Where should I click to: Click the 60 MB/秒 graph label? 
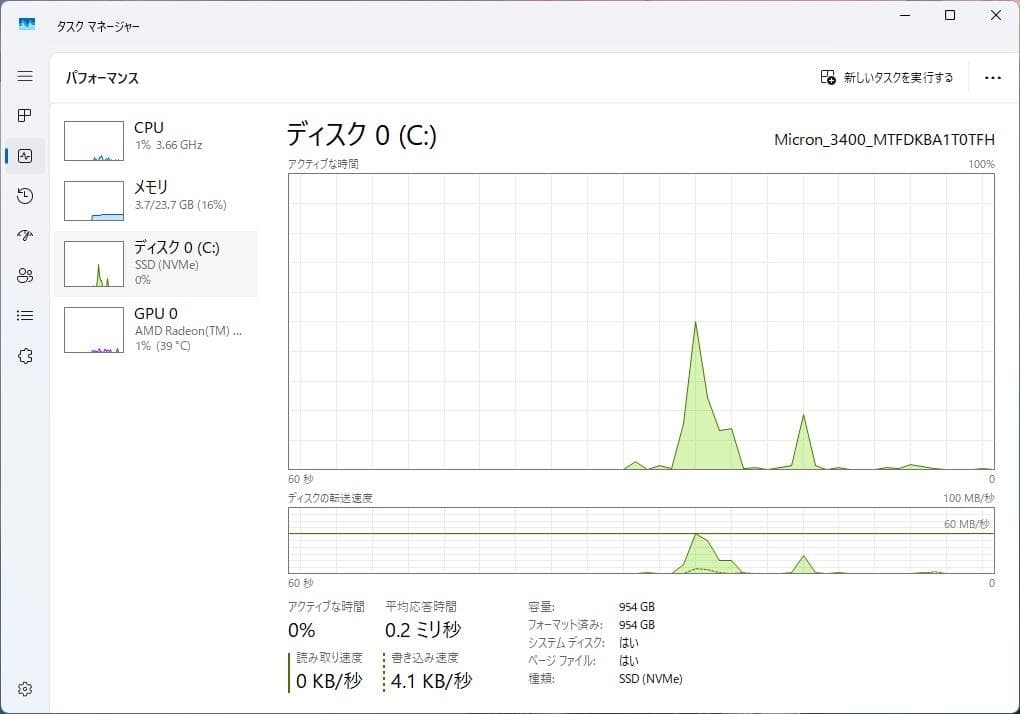click(x=967, y=524)
